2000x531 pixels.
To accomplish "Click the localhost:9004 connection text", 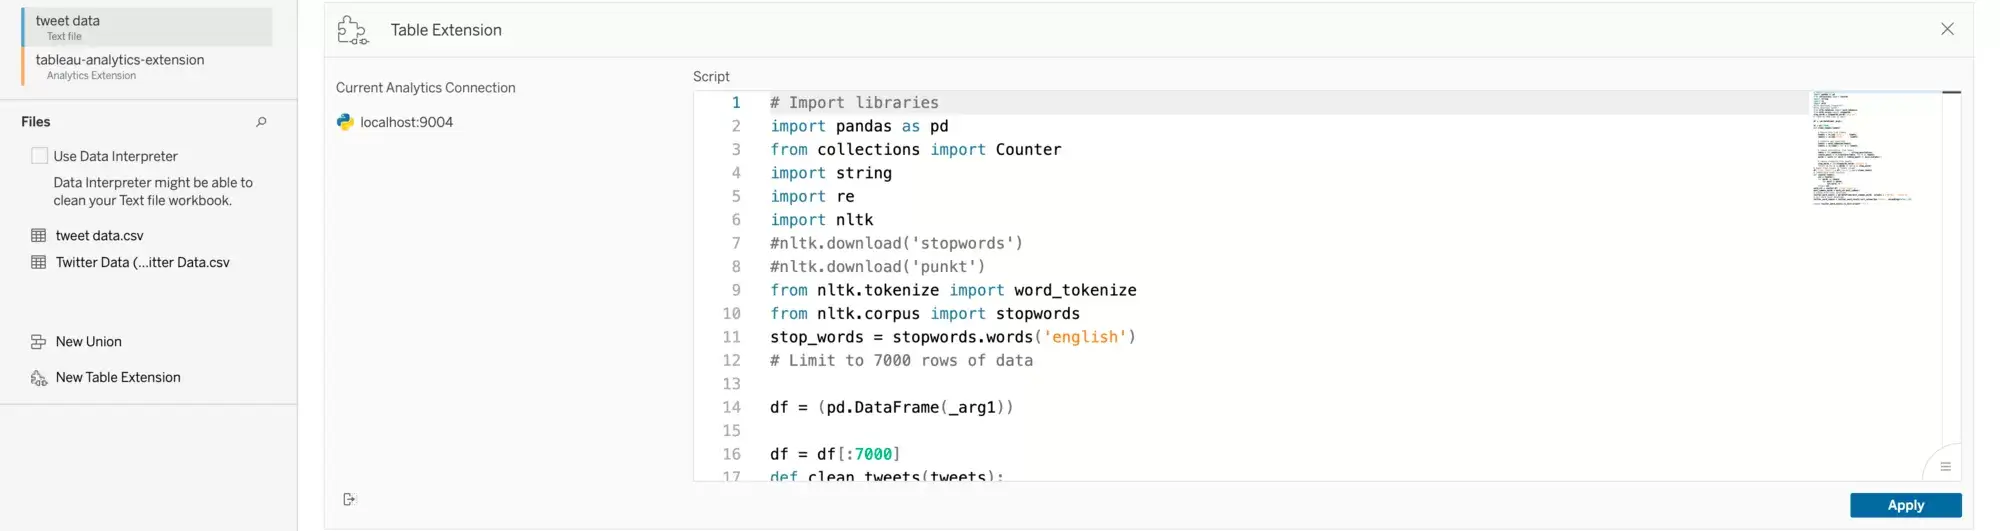I will pyautogui.click(x=407, y=122).
